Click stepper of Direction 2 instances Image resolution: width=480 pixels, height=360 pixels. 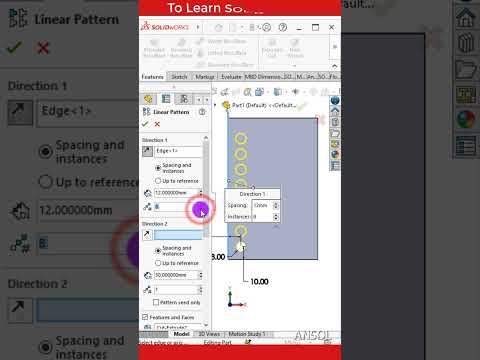pos(201,290)
